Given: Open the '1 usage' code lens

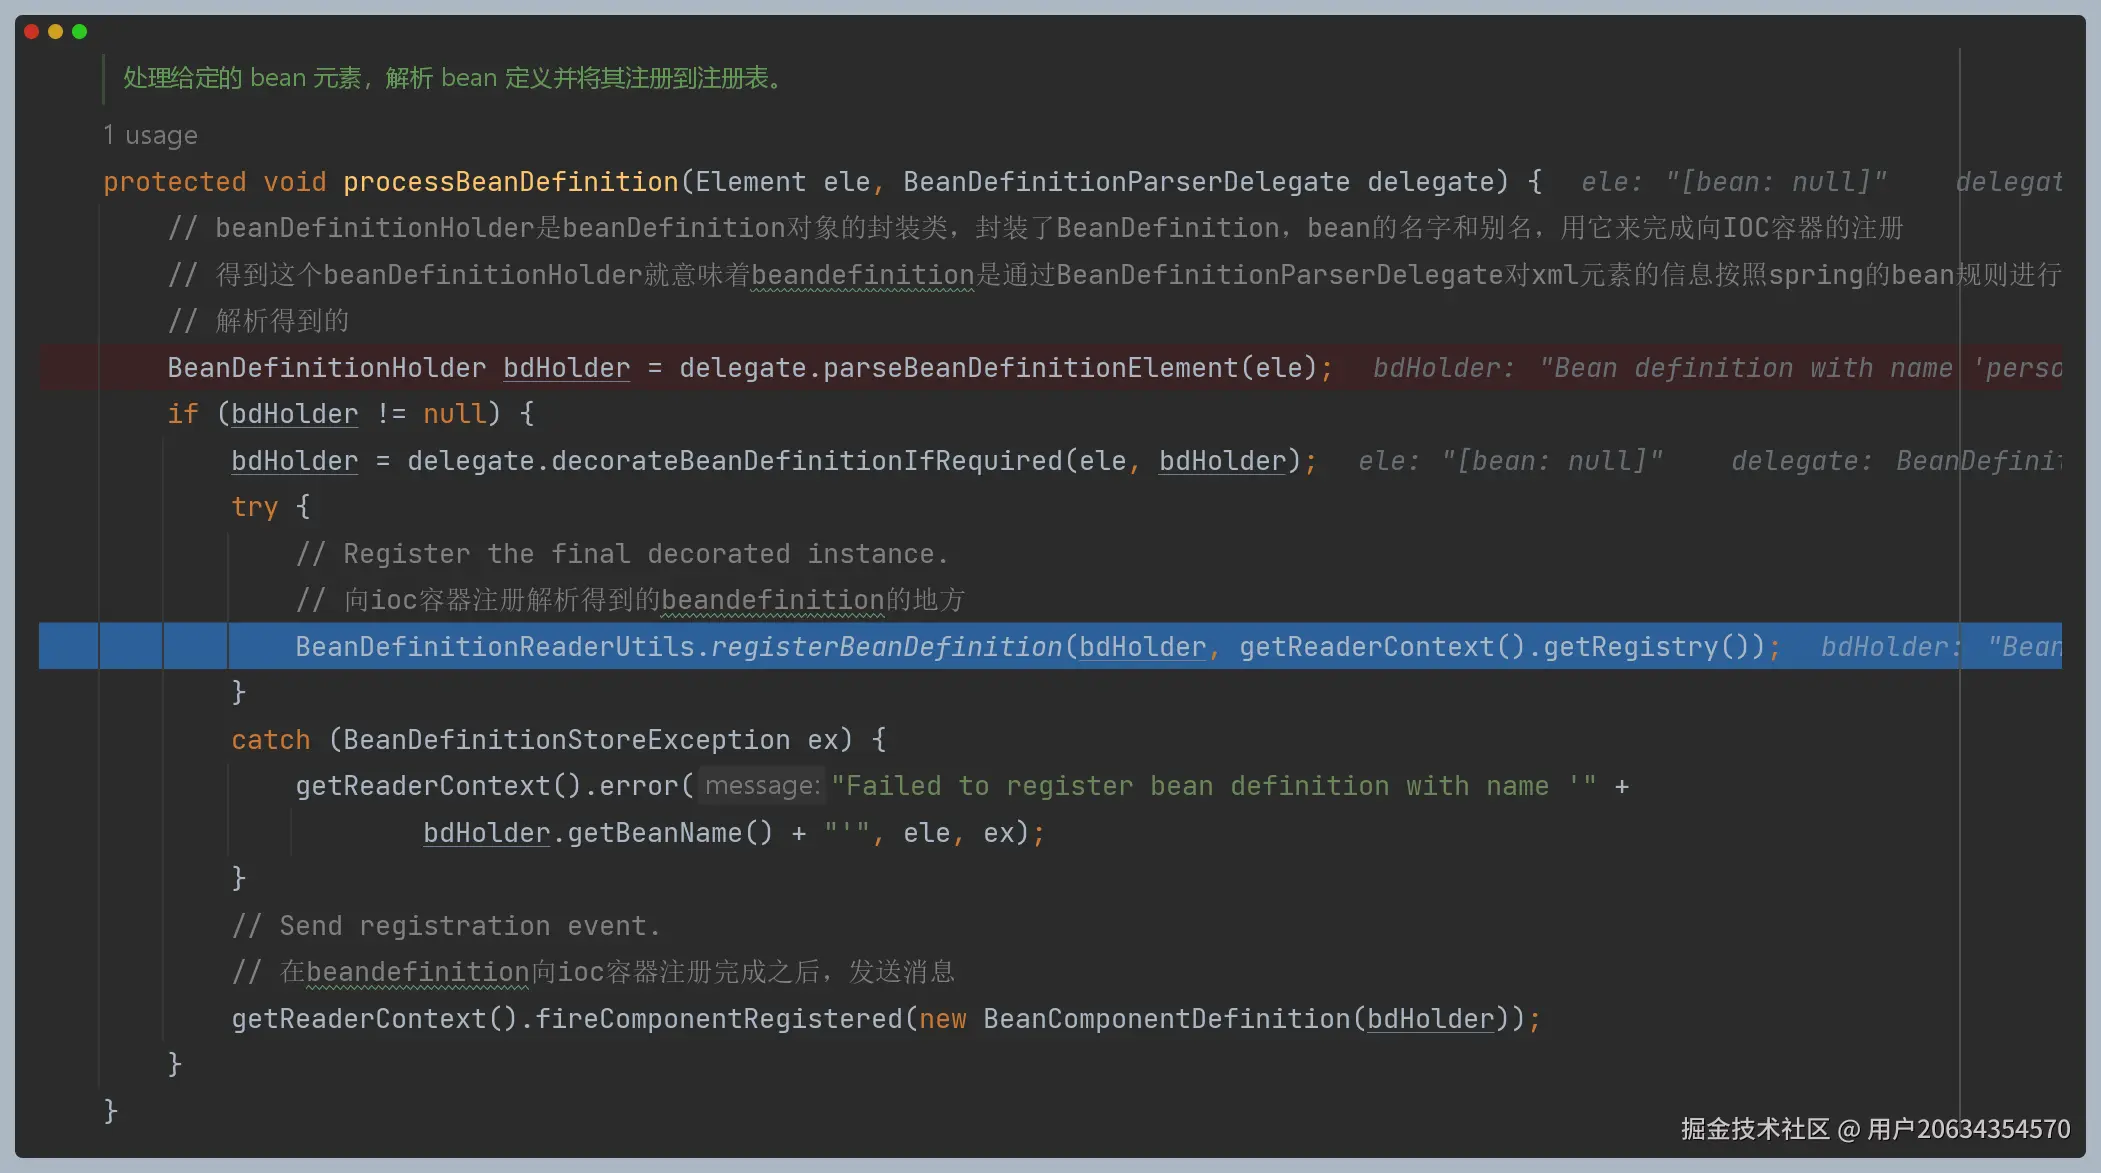Looking at the screenshot, I should (150, 135).
